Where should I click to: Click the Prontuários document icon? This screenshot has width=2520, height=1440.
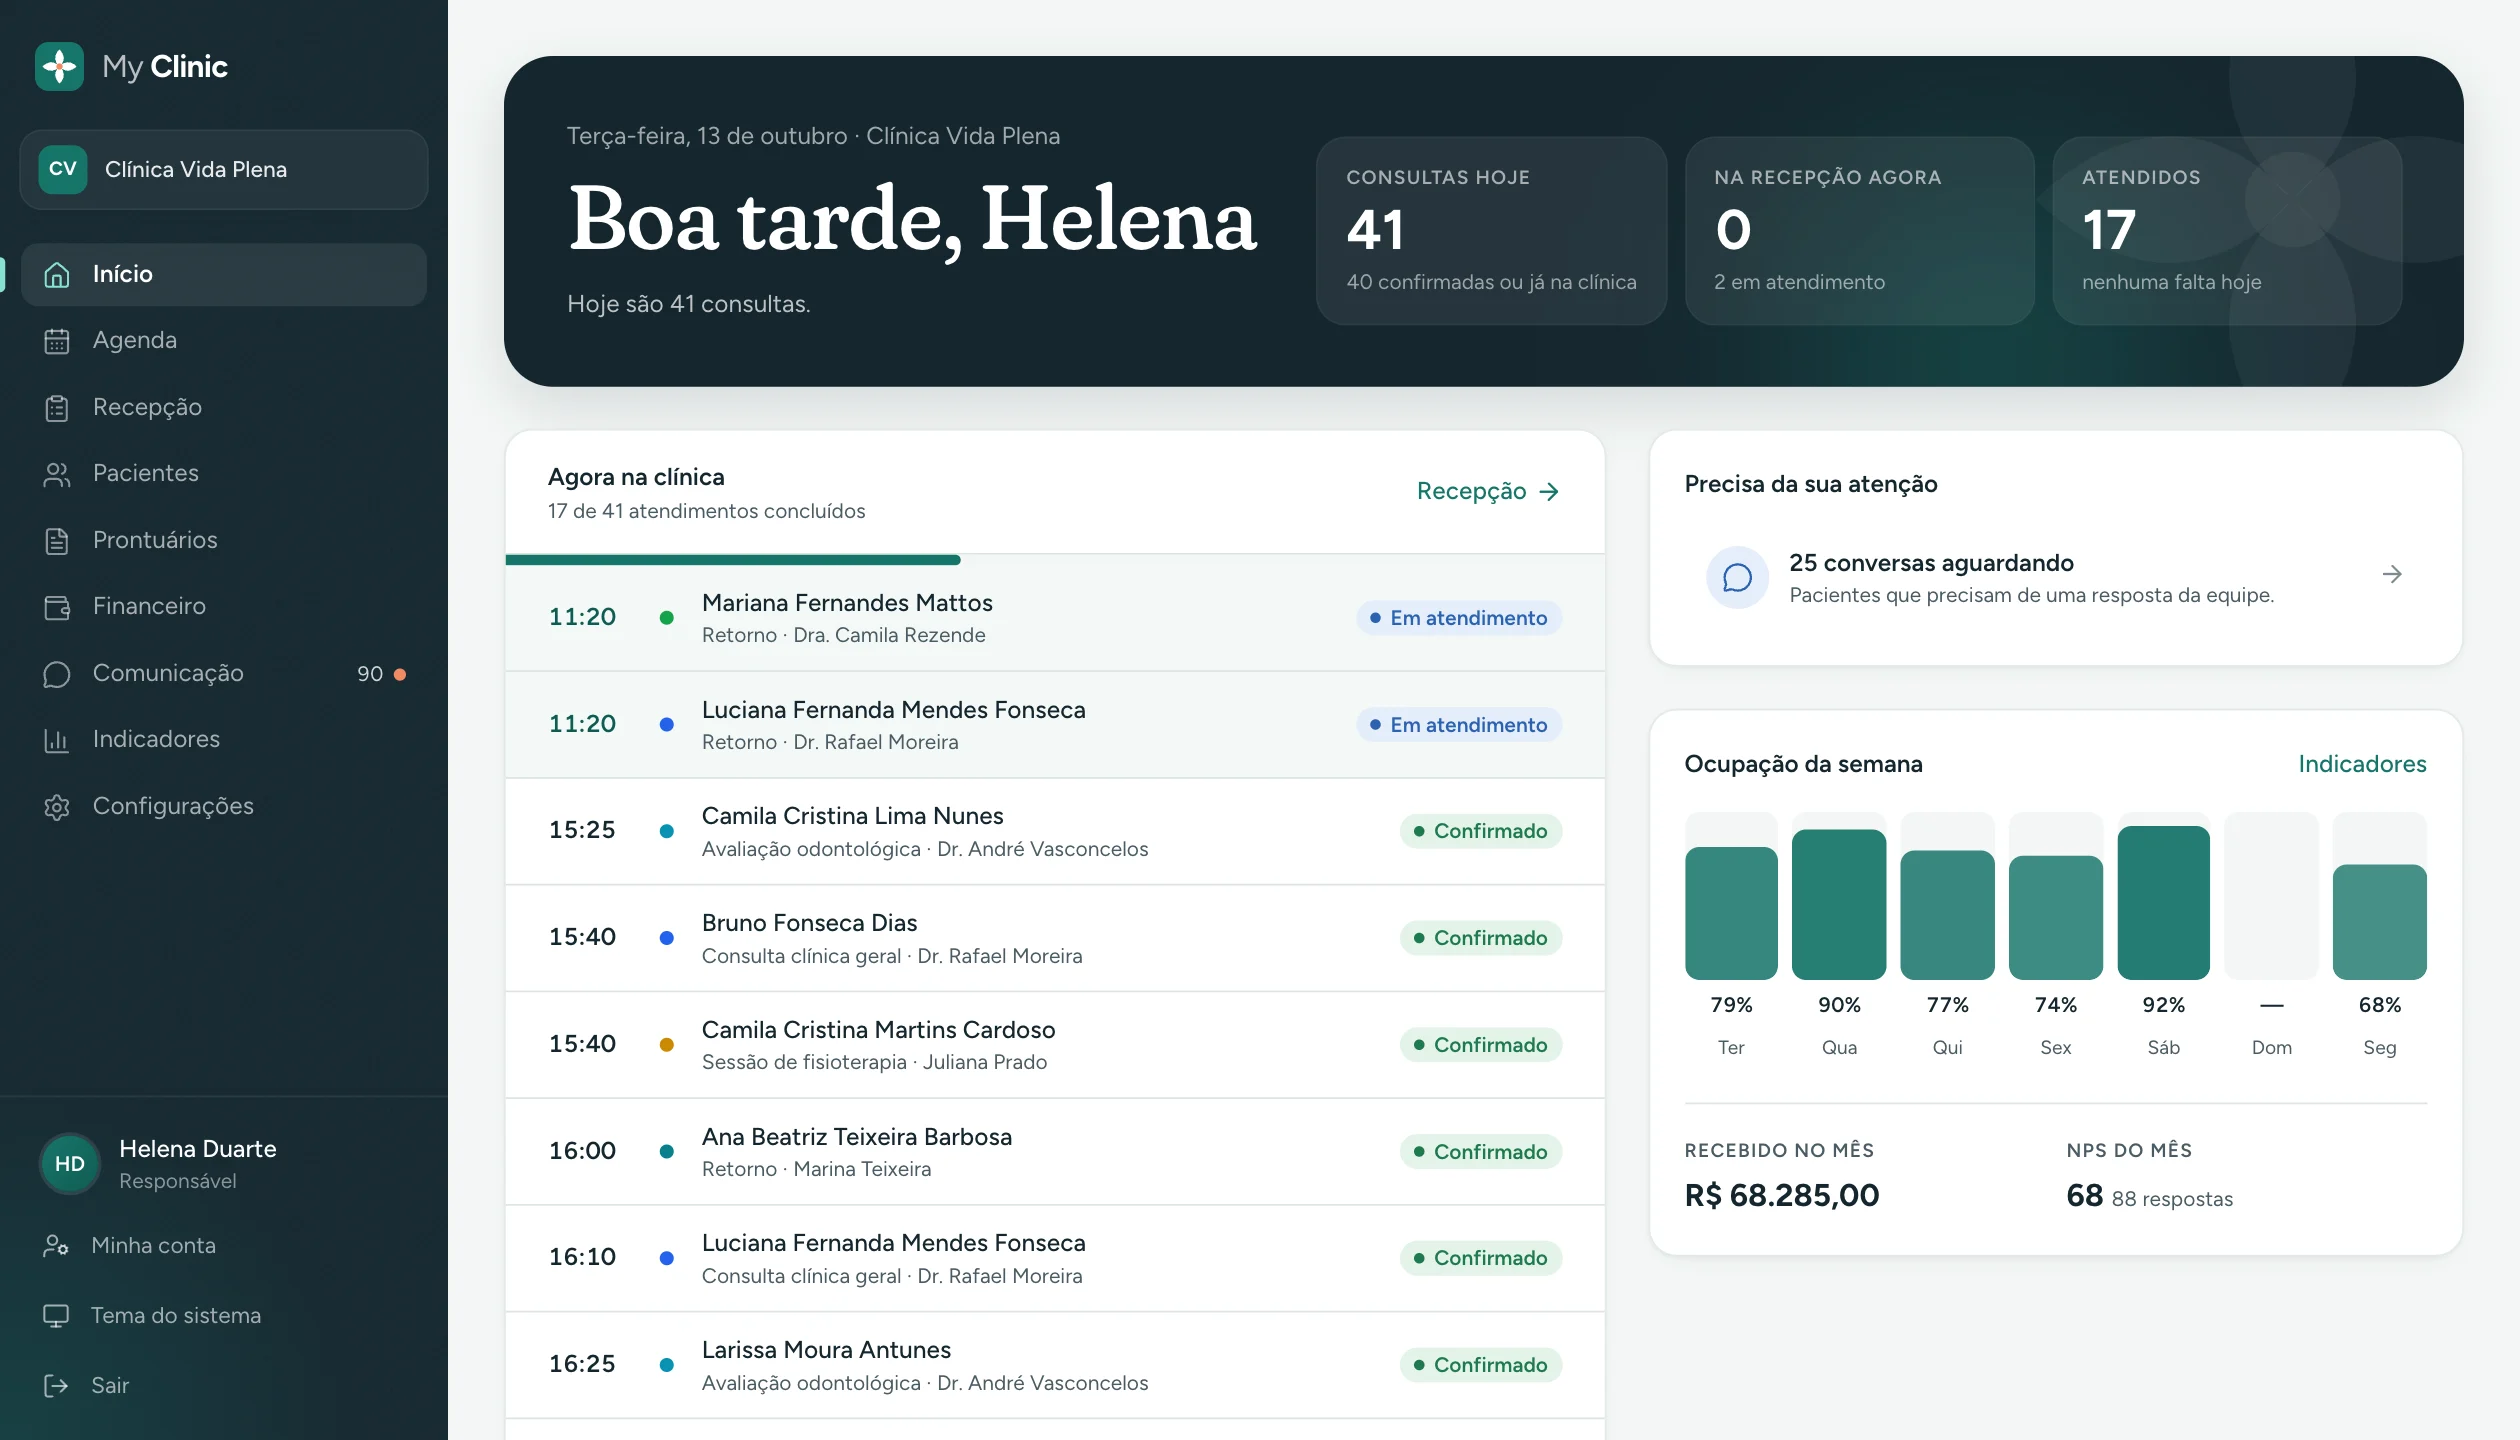click(57, 540)
